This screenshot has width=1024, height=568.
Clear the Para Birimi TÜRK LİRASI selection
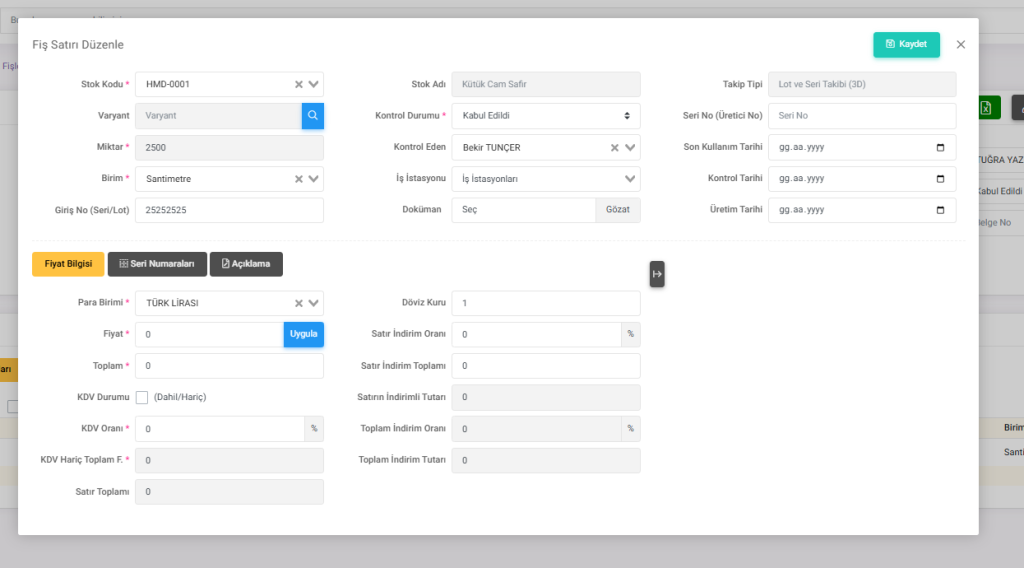tap(298, 303)
